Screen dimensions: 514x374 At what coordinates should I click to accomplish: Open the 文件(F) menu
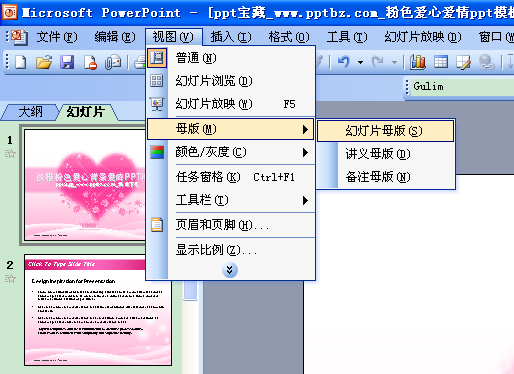[x=57, y=37]
